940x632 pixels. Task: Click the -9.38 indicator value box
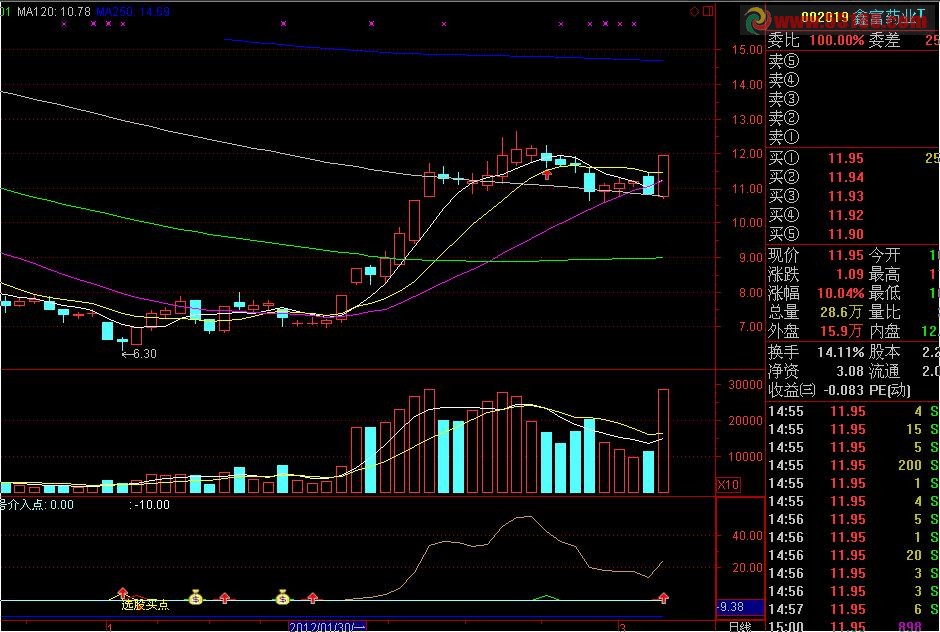(740, 607)
